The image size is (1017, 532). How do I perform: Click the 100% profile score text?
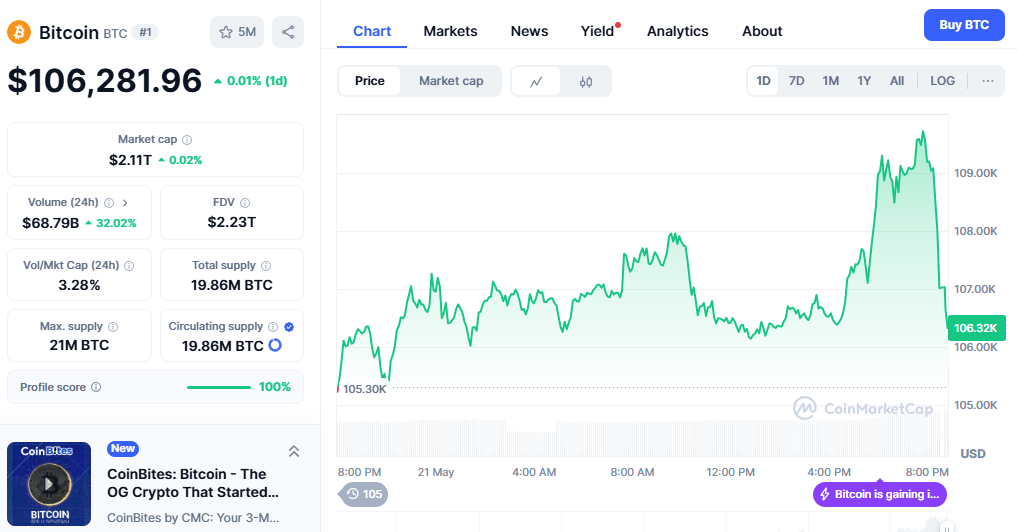(275, 387)
